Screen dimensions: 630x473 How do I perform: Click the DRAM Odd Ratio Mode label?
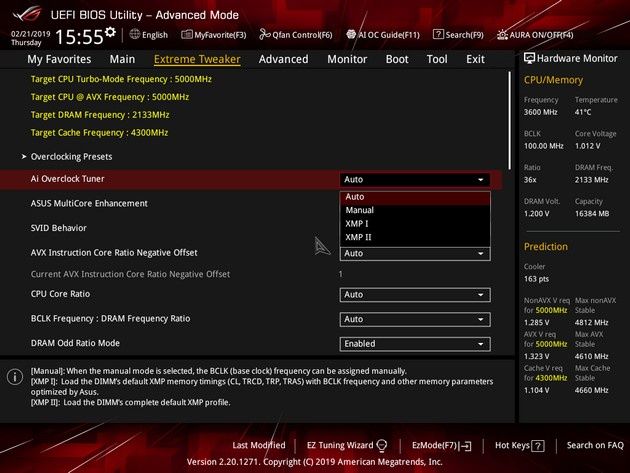(75, 343)
